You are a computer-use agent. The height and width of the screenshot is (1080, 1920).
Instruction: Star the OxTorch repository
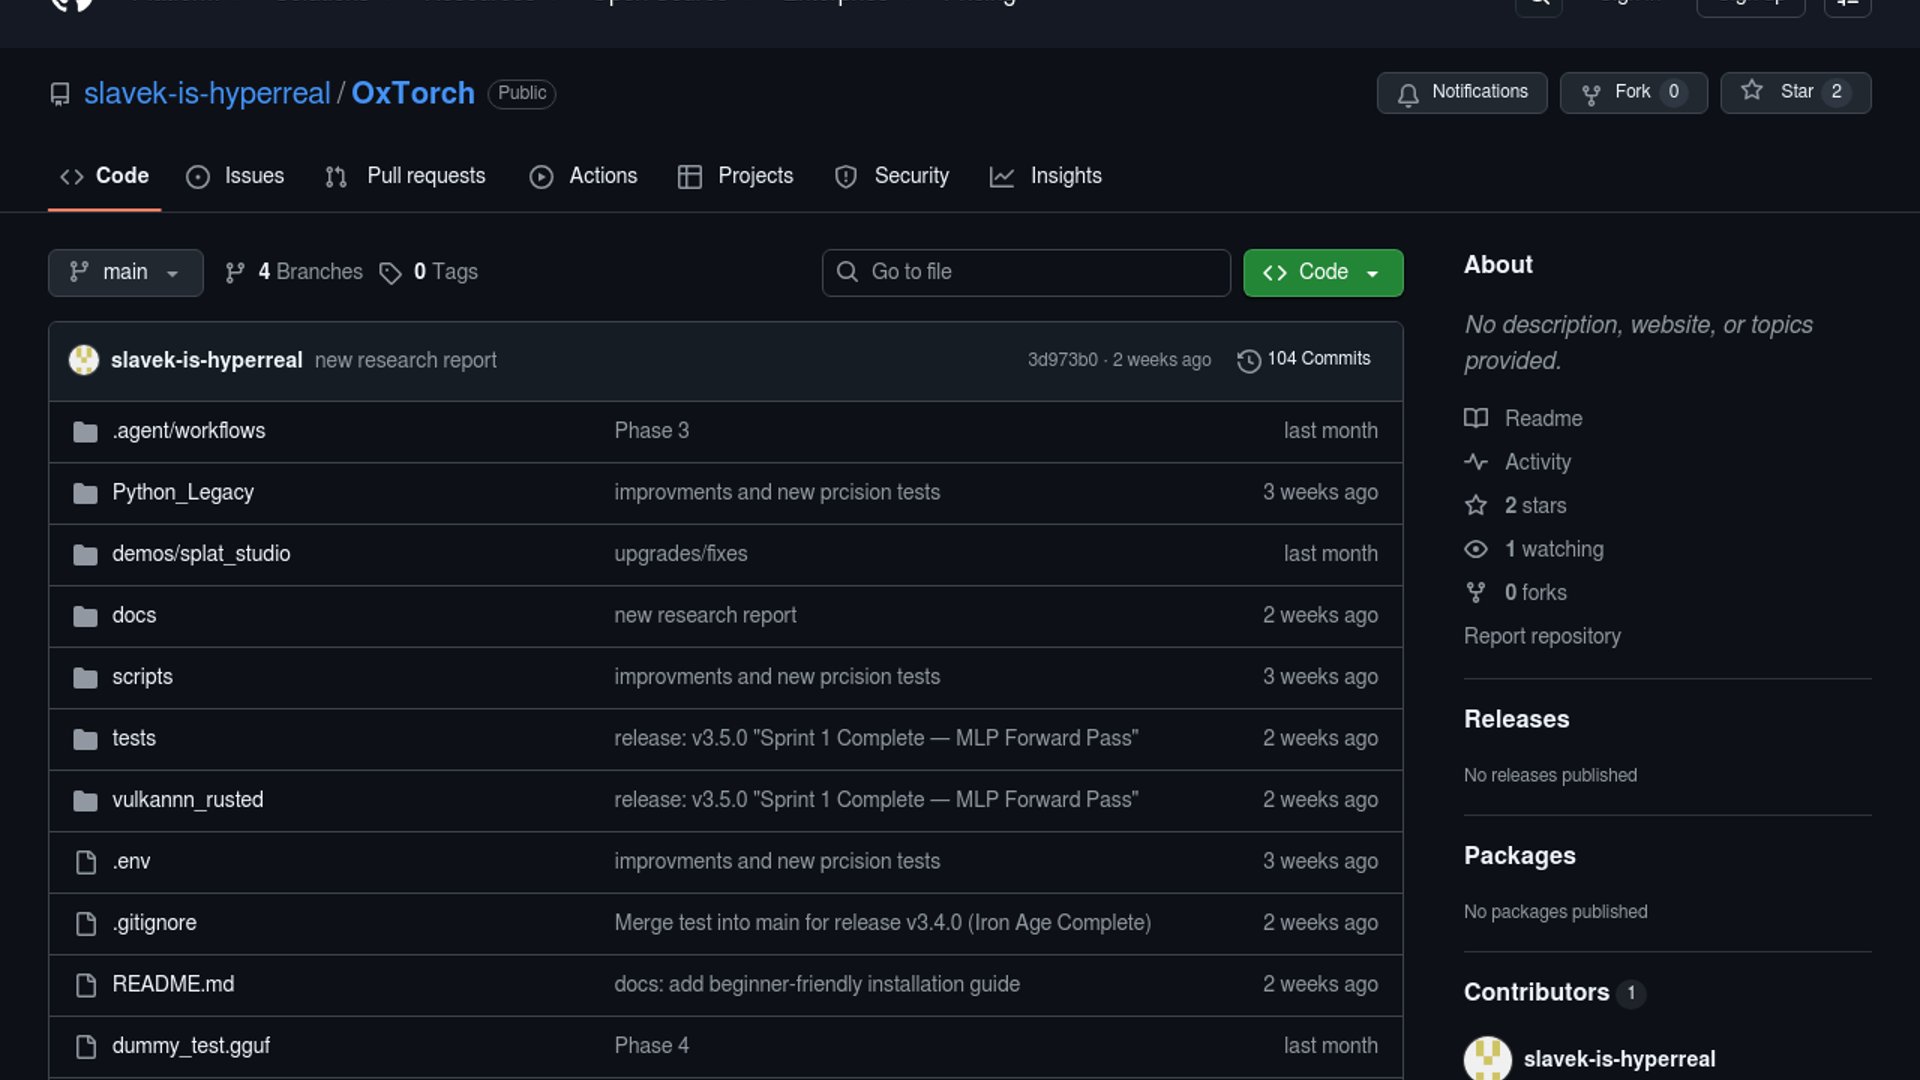coord(1795,92)
